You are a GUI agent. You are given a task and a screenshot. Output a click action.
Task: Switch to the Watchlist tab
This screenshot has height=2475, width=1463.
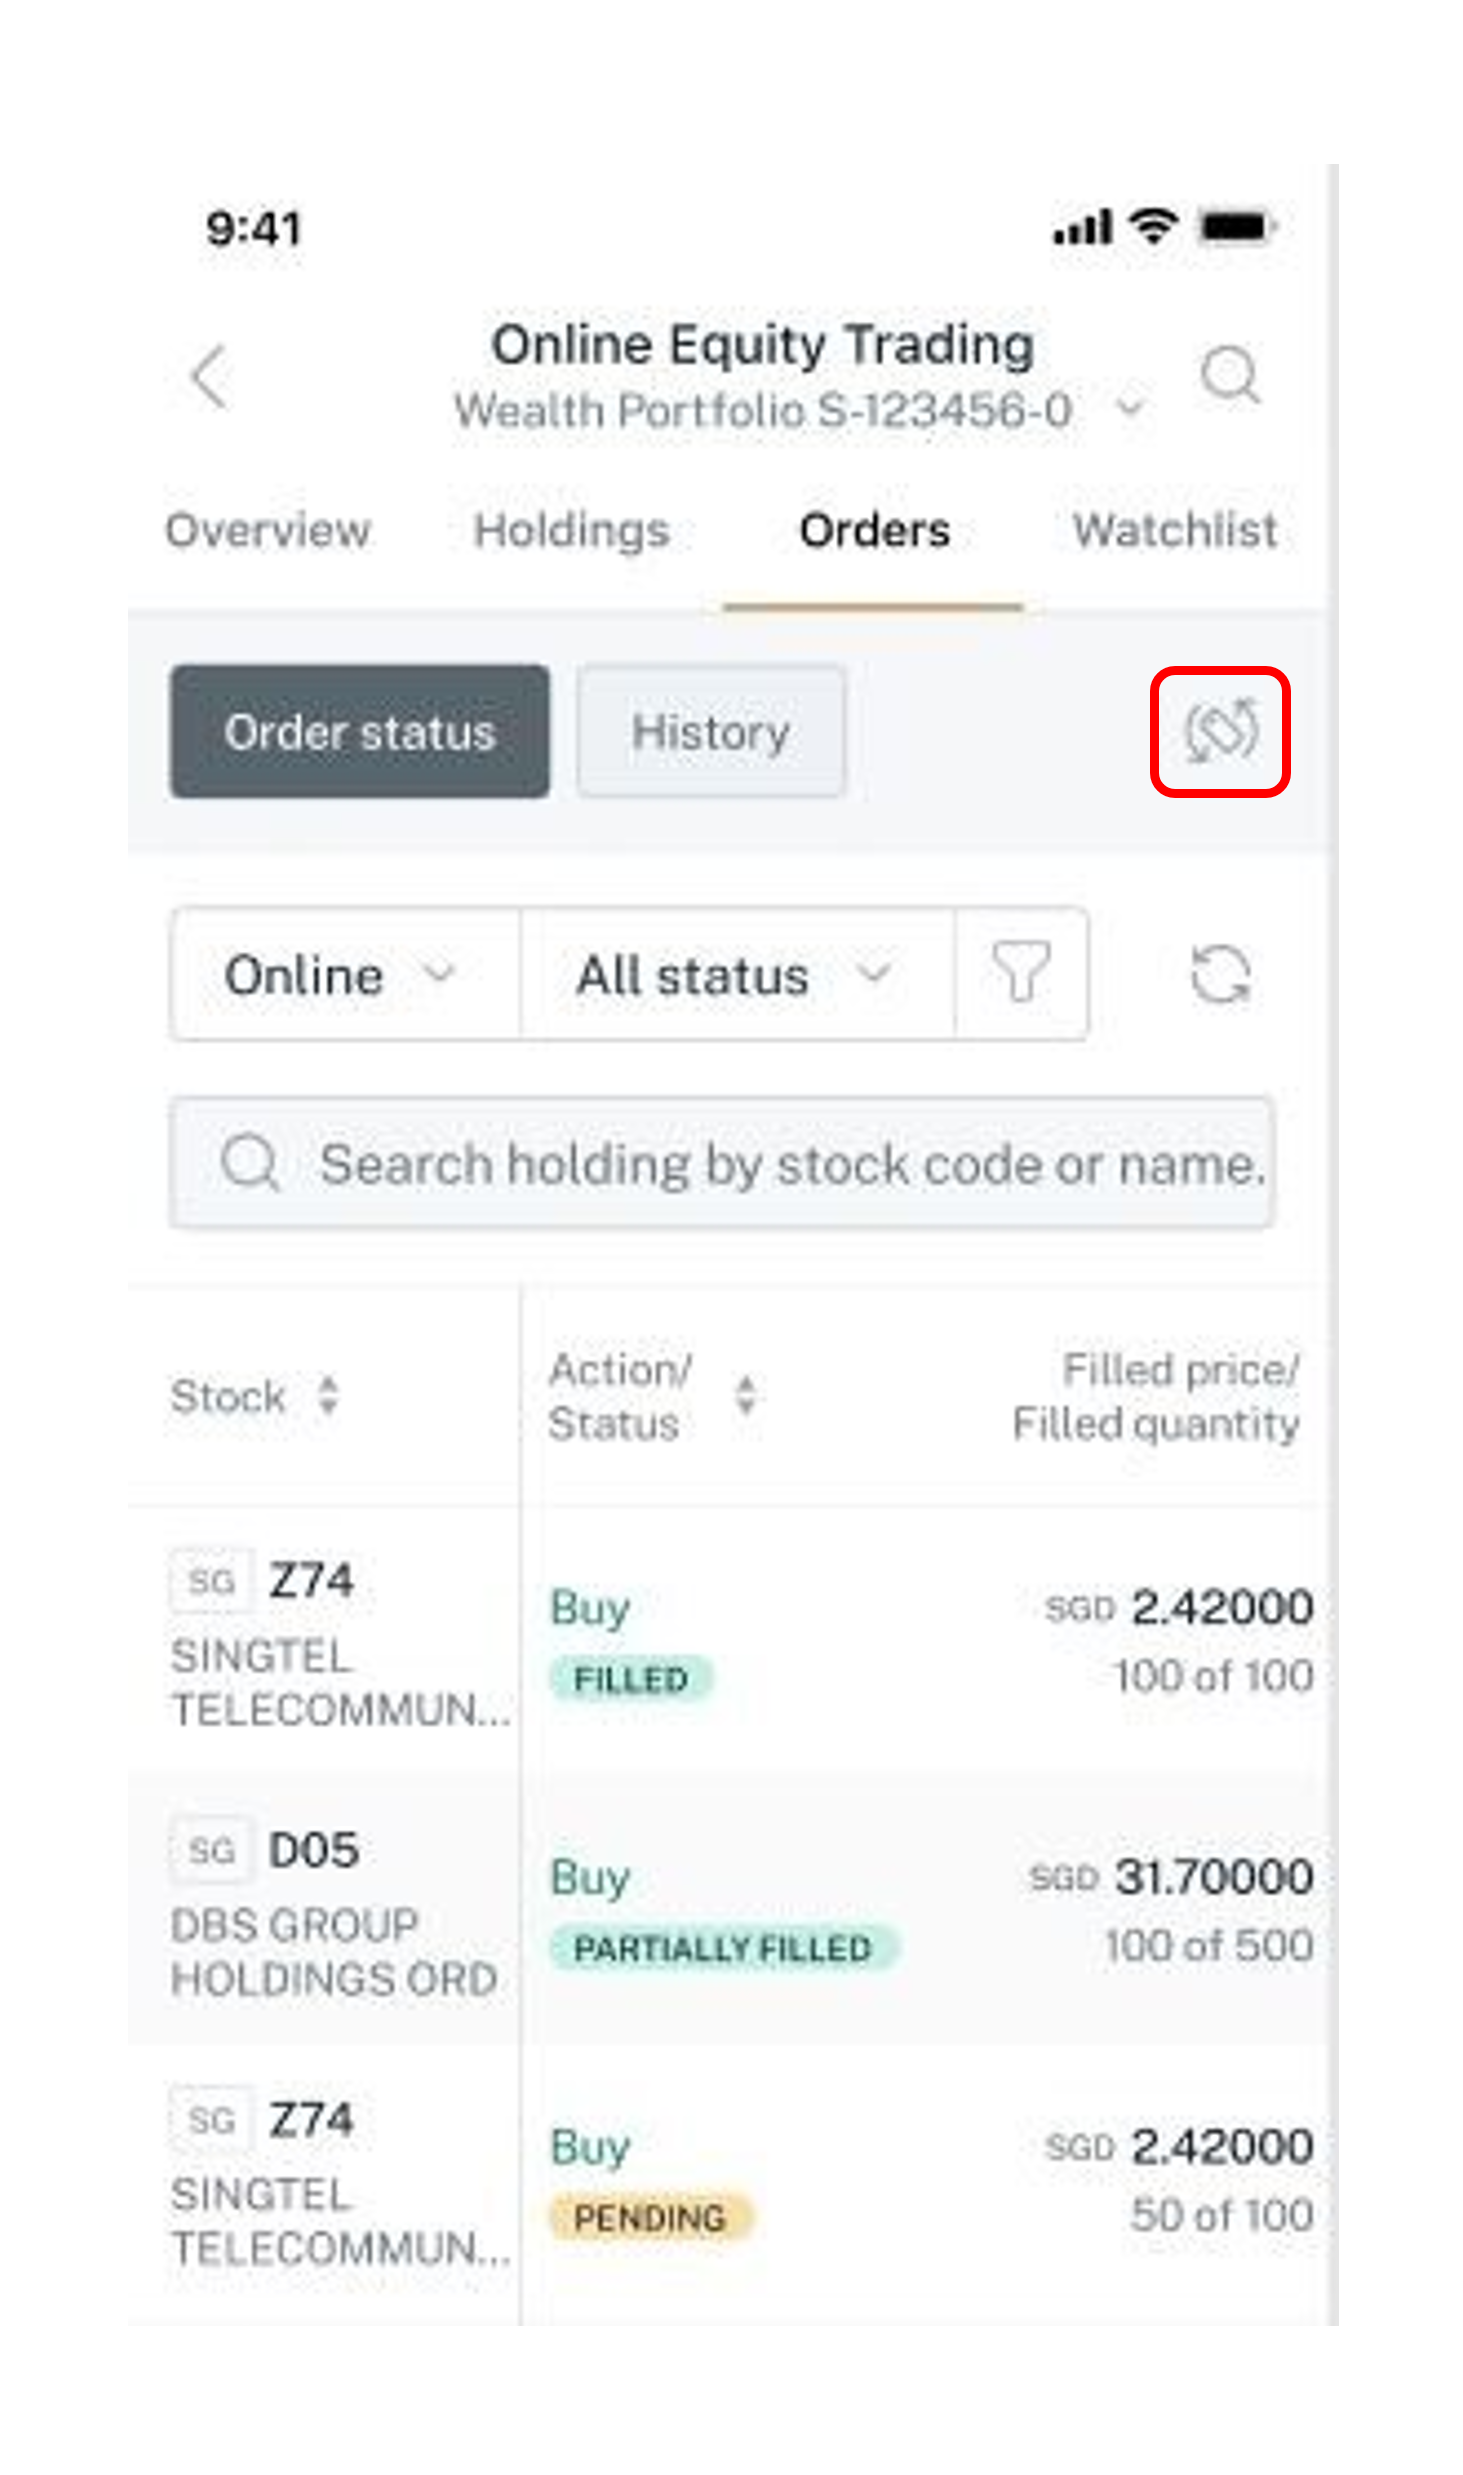coord(1175,530)
